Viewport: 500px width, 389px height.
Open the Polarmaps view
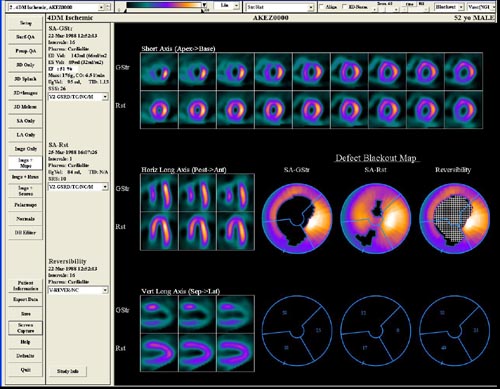[26, 205]
